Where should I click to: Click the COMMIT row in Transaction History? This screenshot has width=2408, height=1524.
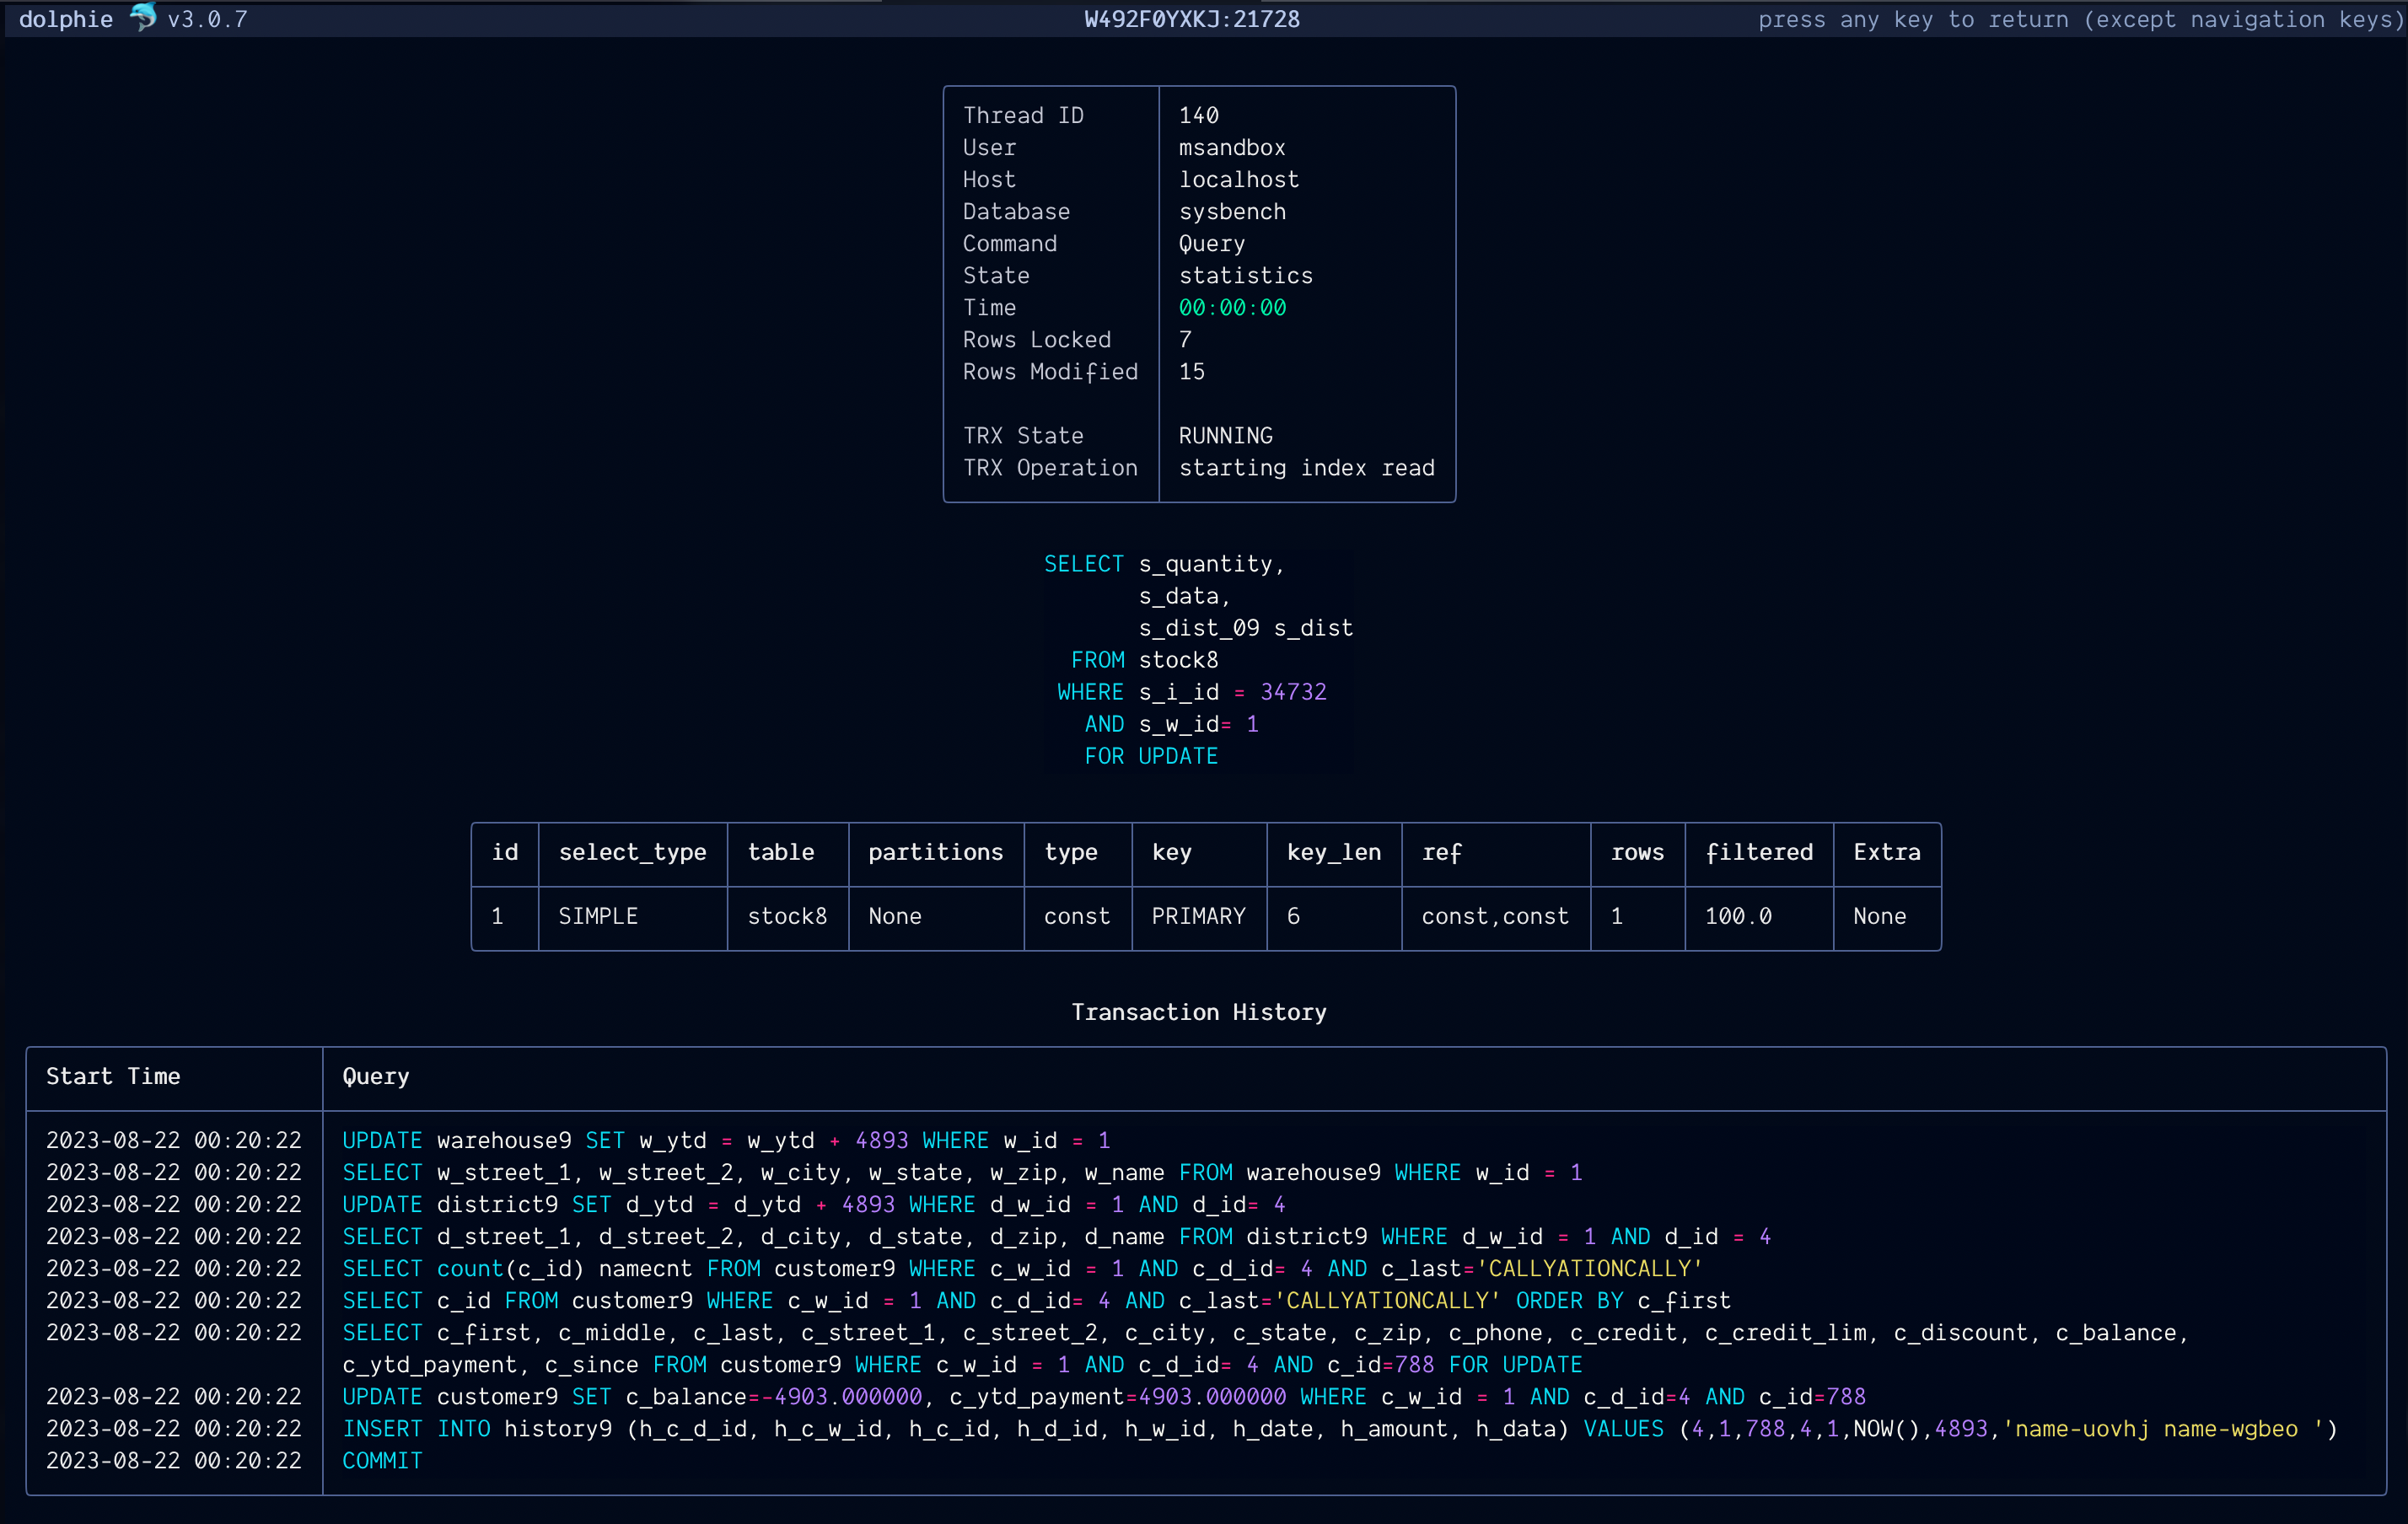382,1460
